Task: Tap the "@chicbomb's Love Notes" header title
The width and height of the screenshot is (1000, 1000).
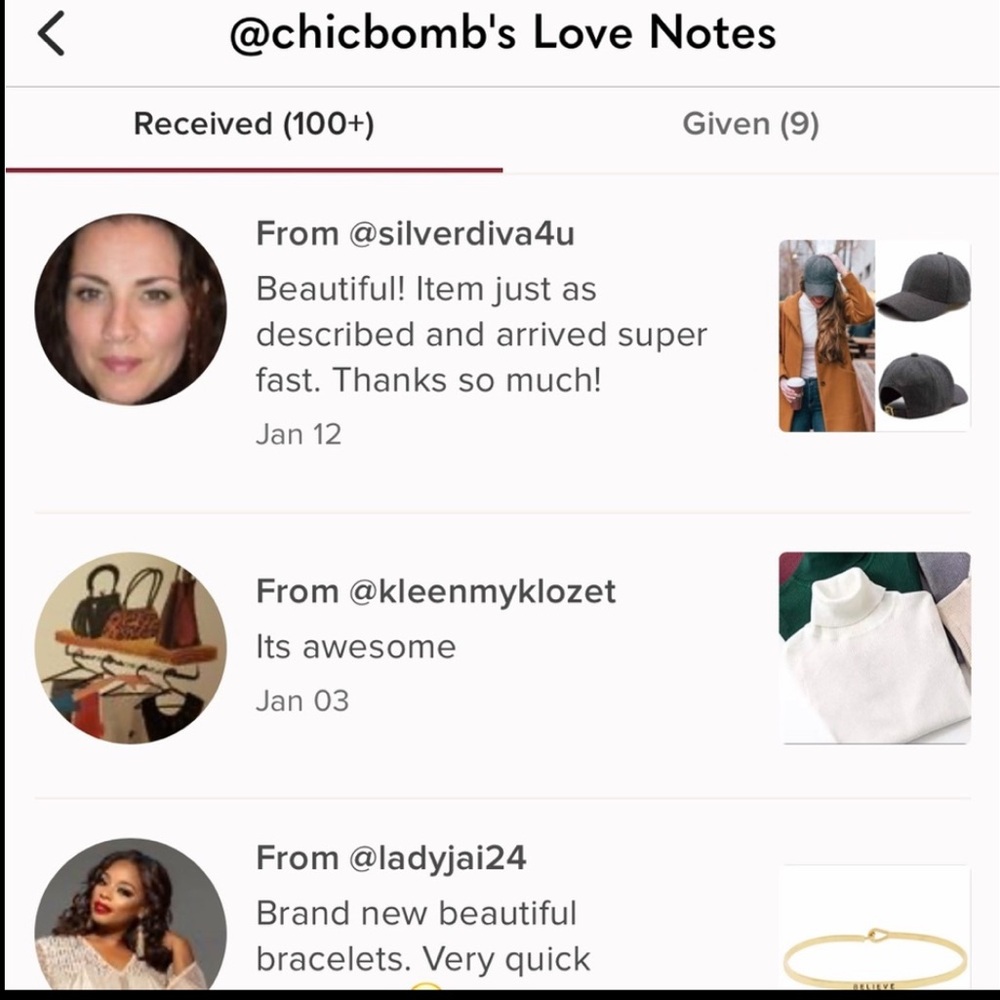Action: click(503, 33)
